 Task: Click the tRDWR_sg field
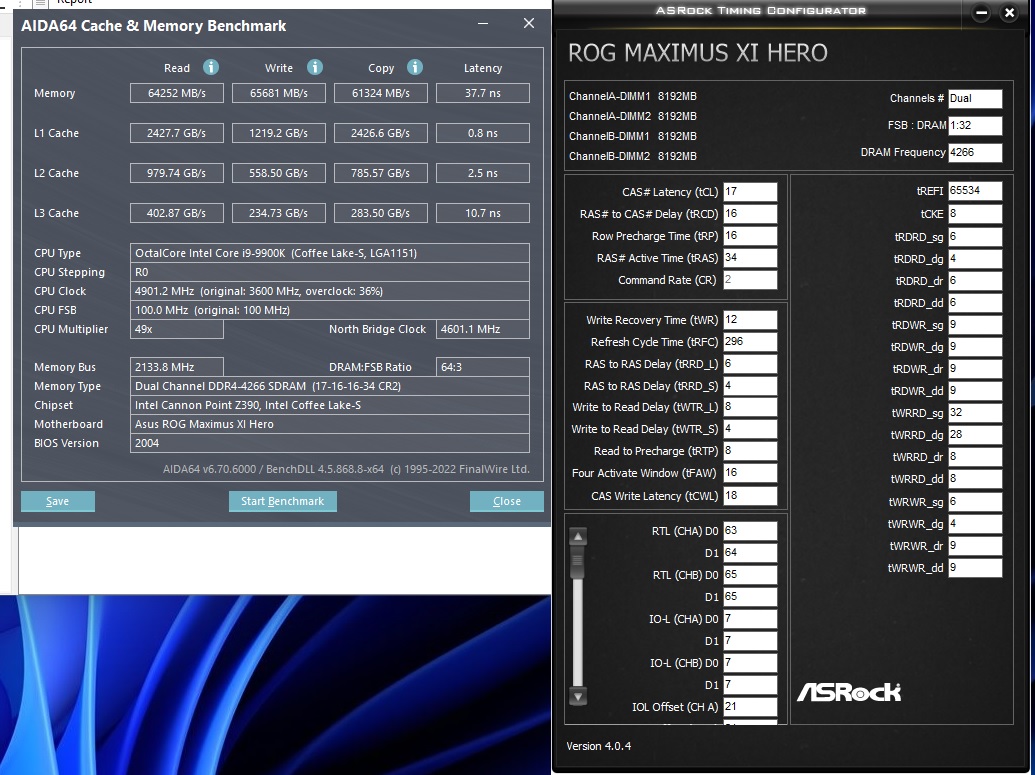pos(975,325)
